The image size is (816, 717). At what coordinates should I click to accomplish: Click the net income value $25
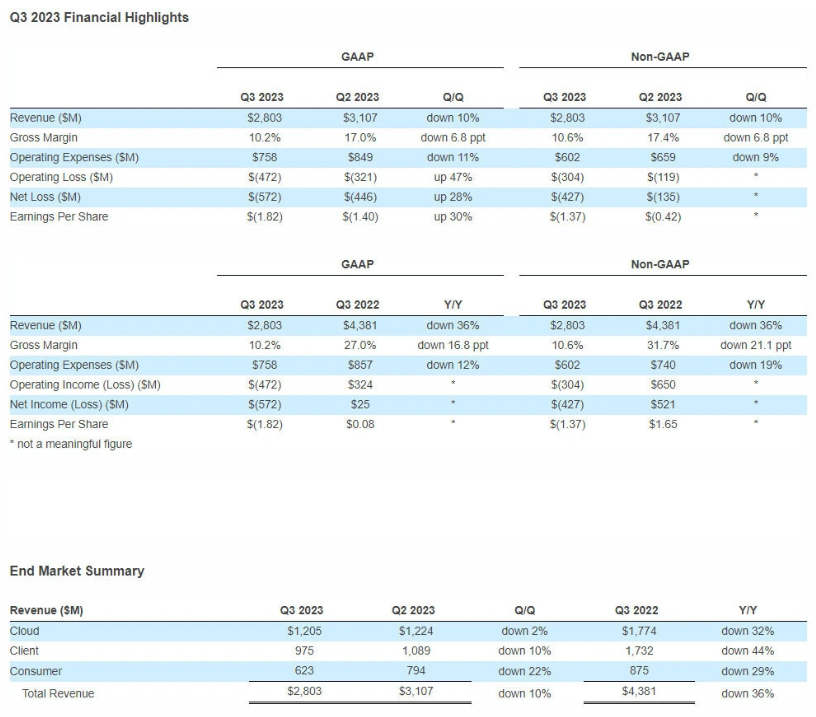360,404
